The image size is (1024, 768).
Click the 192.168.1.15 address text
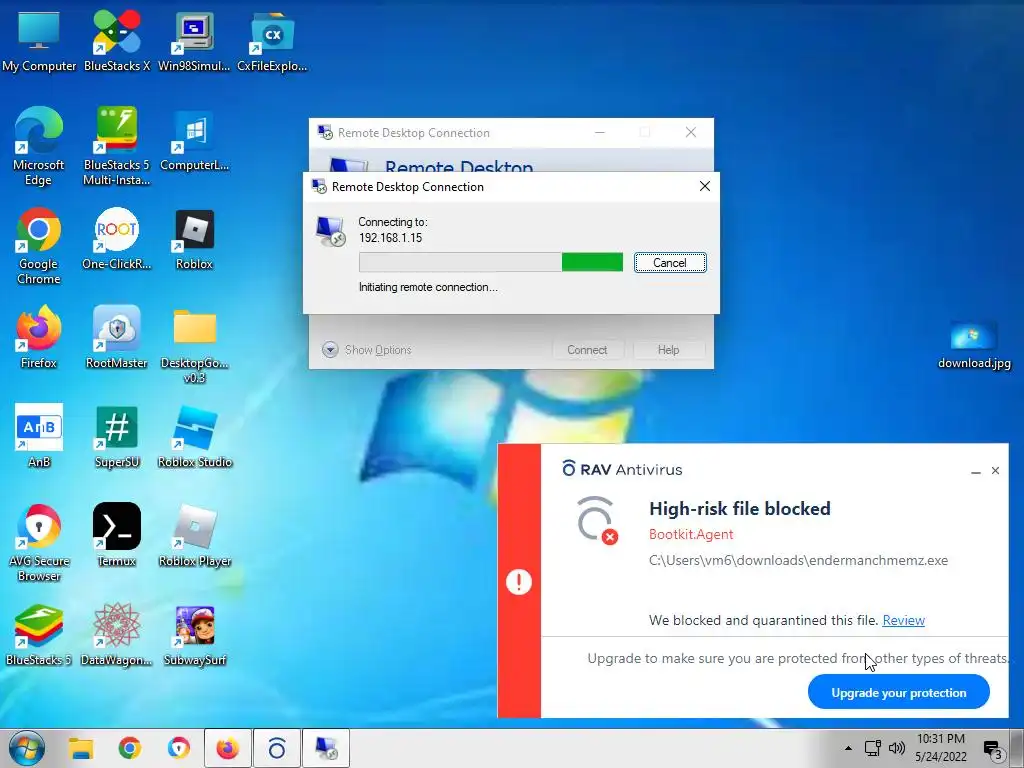tap(391, 238)
